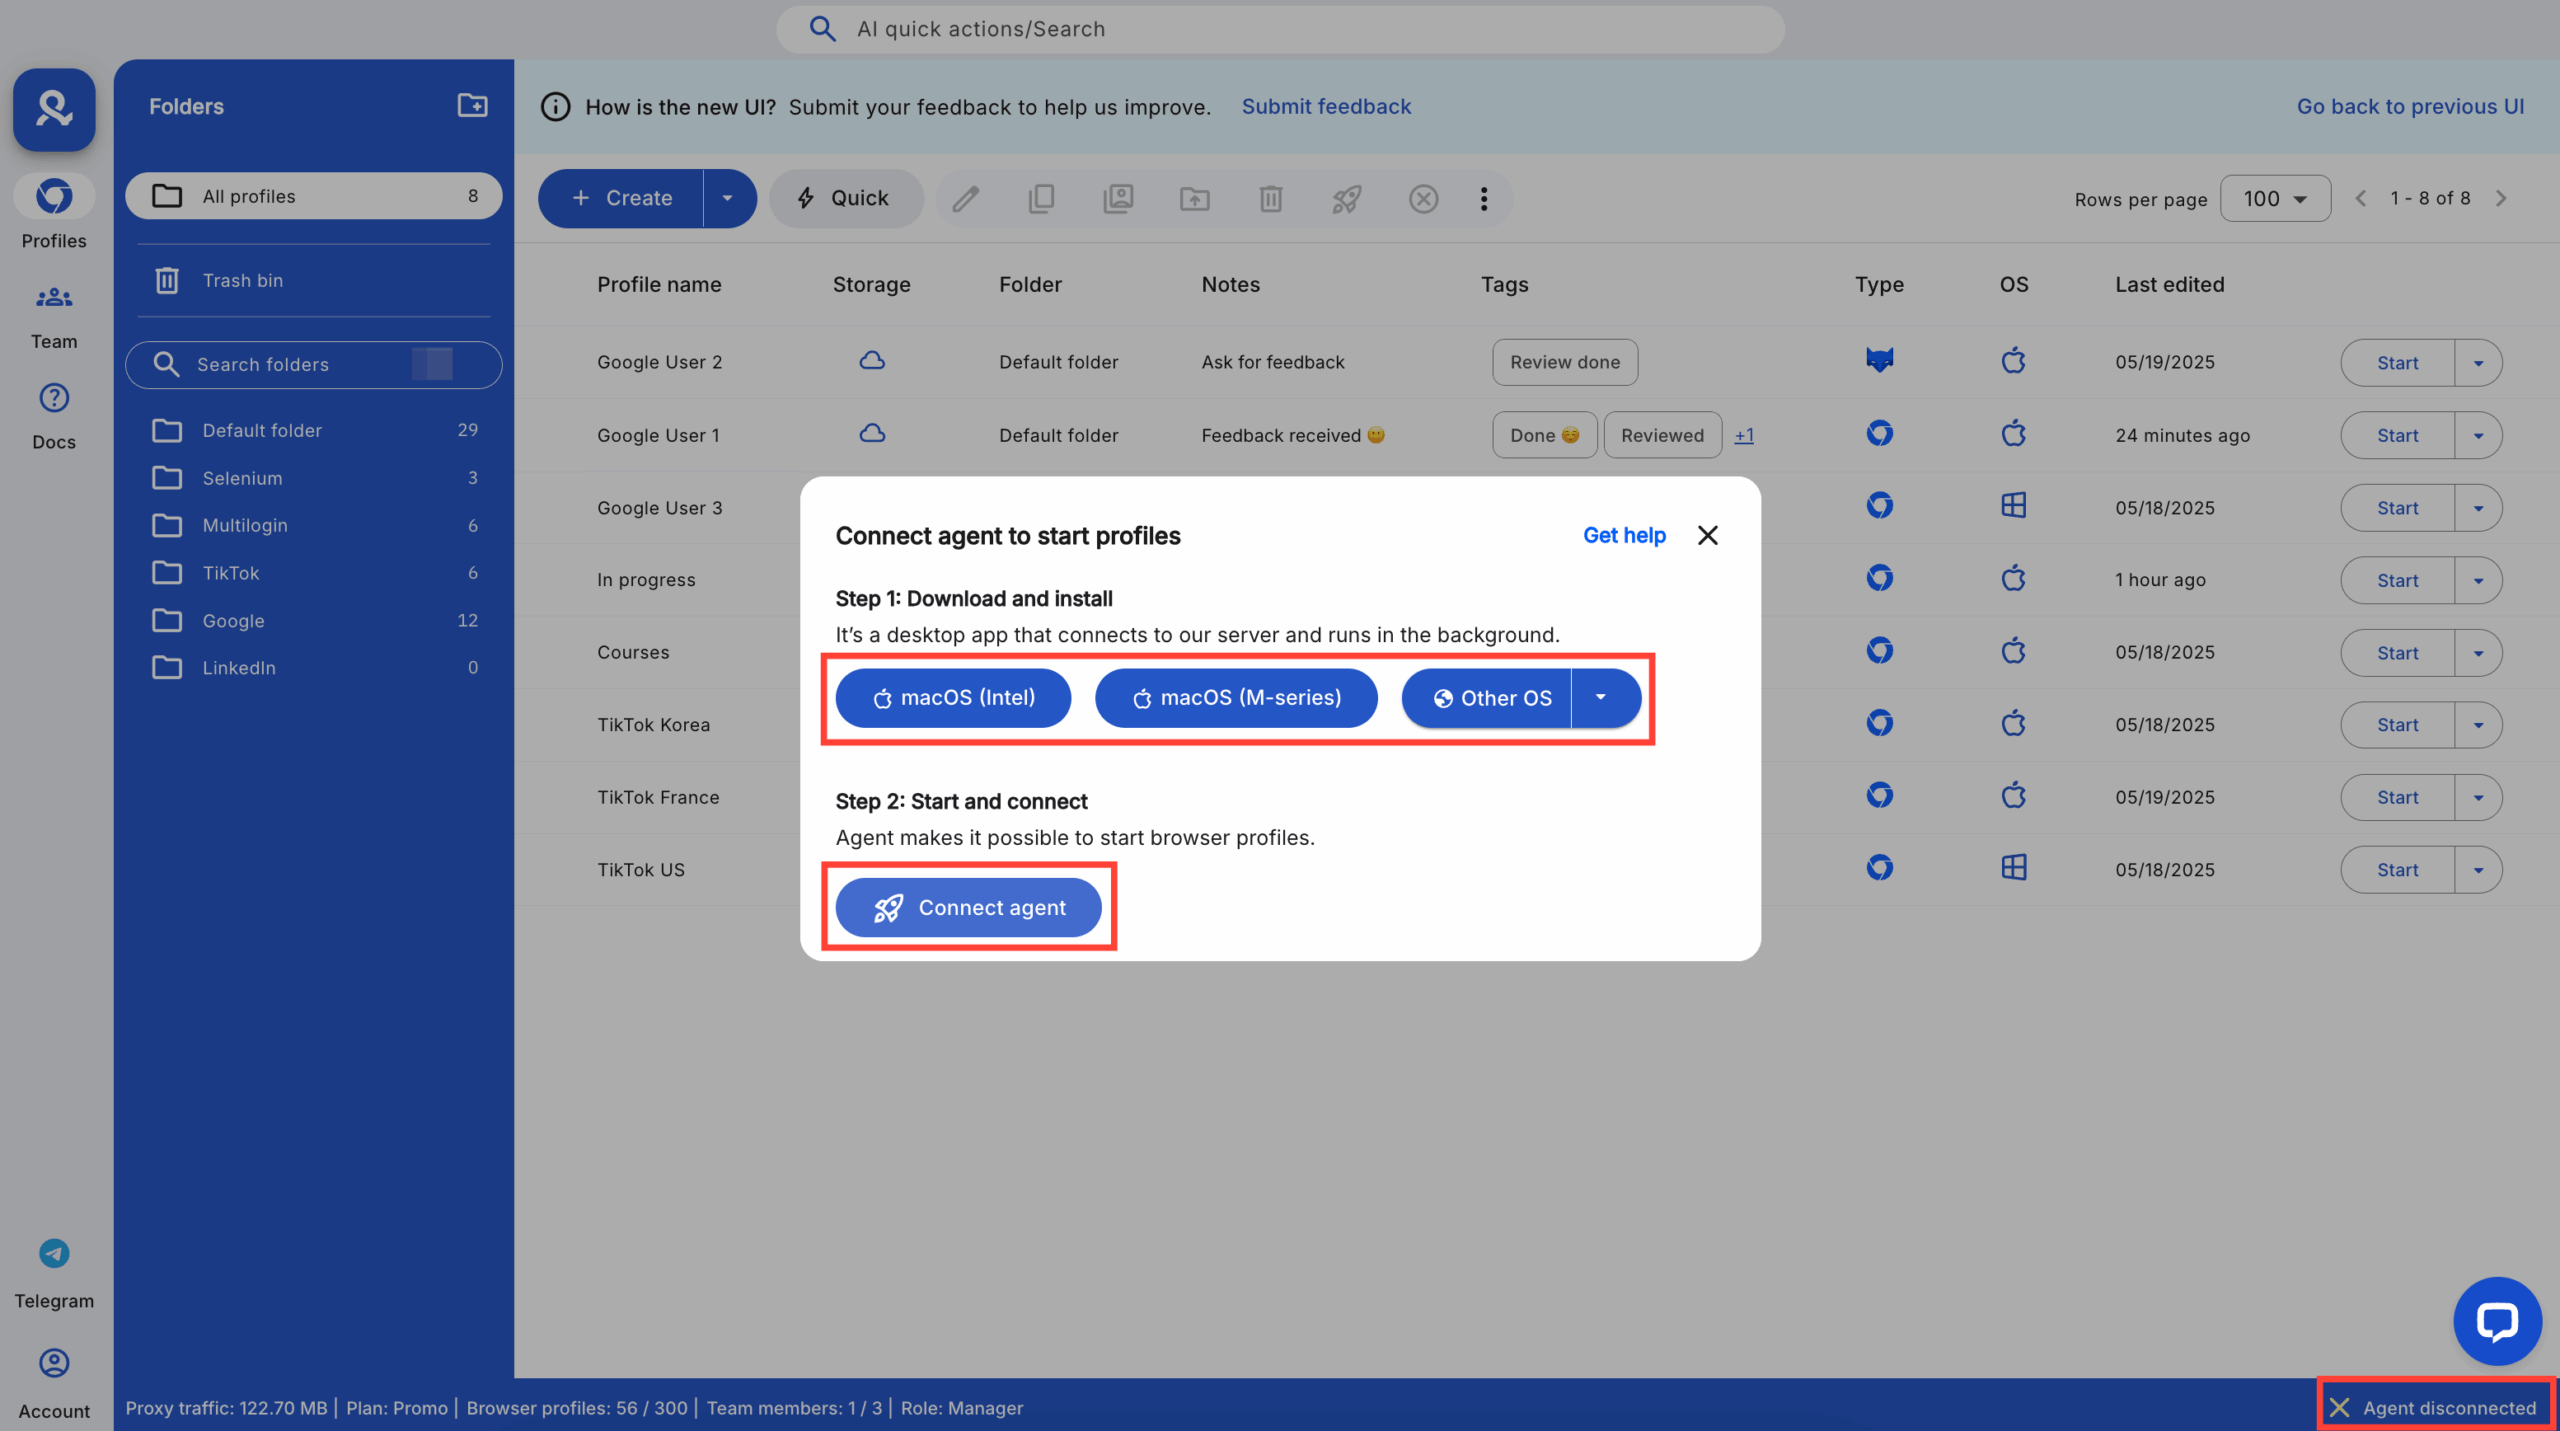Image resolution: width=2560 pixels, height=1431 pixels.
Task: Open the Telegram sidebar icon
Action: 54,1254
